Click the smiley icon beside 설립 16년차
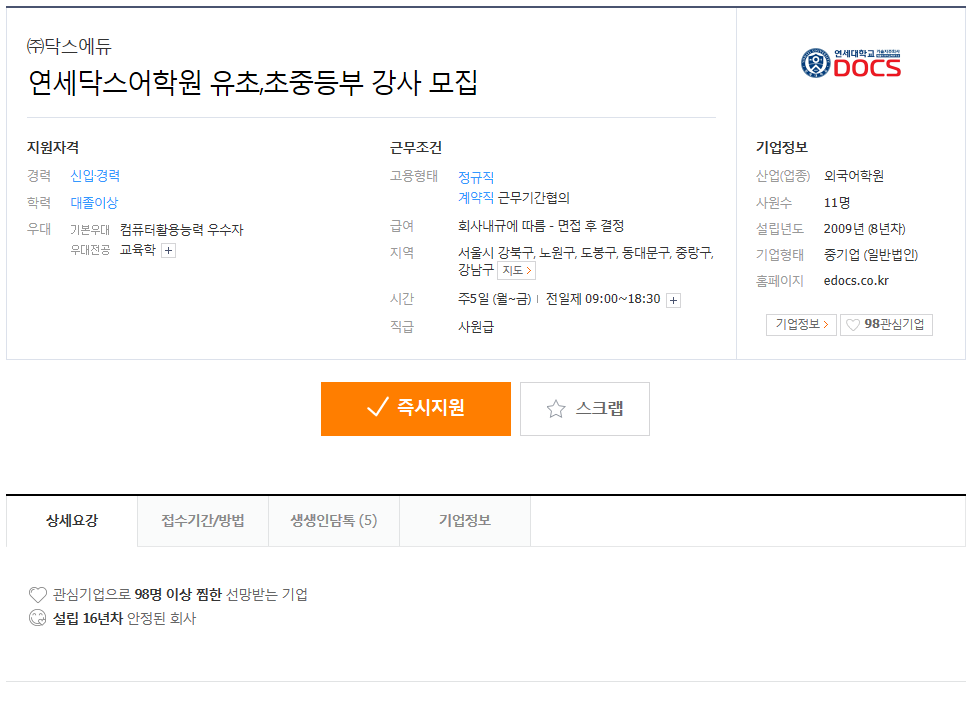This screenshot has height=712, width=972. tap(38, 618)
